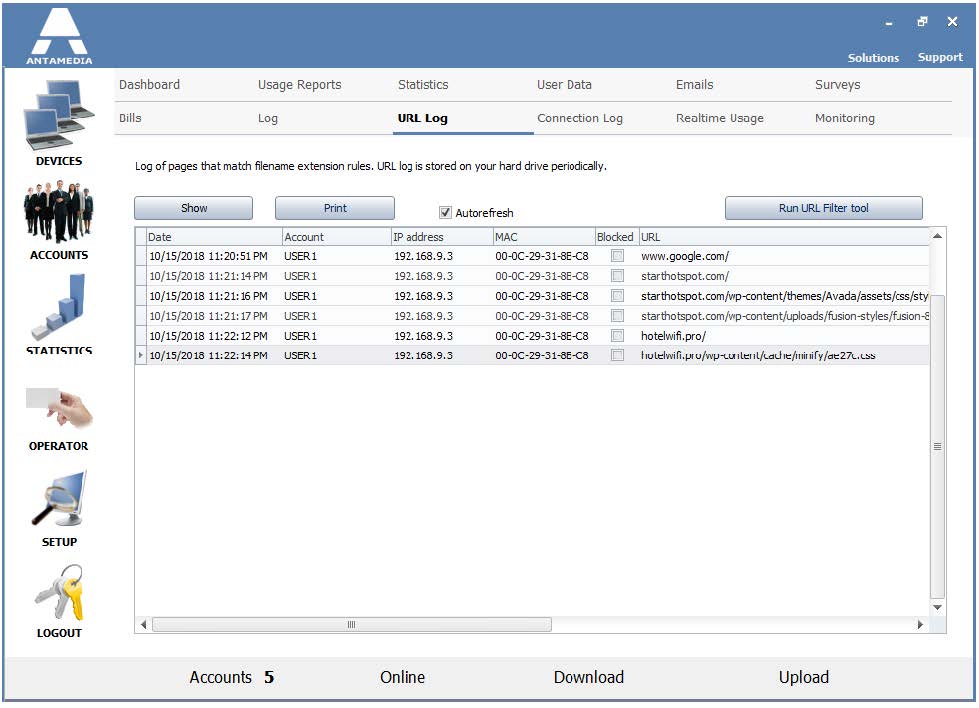Screen dimensions: 979x708
Task: Click the horizontal scrollbar thumb
Action: click(x=352, y=624)
